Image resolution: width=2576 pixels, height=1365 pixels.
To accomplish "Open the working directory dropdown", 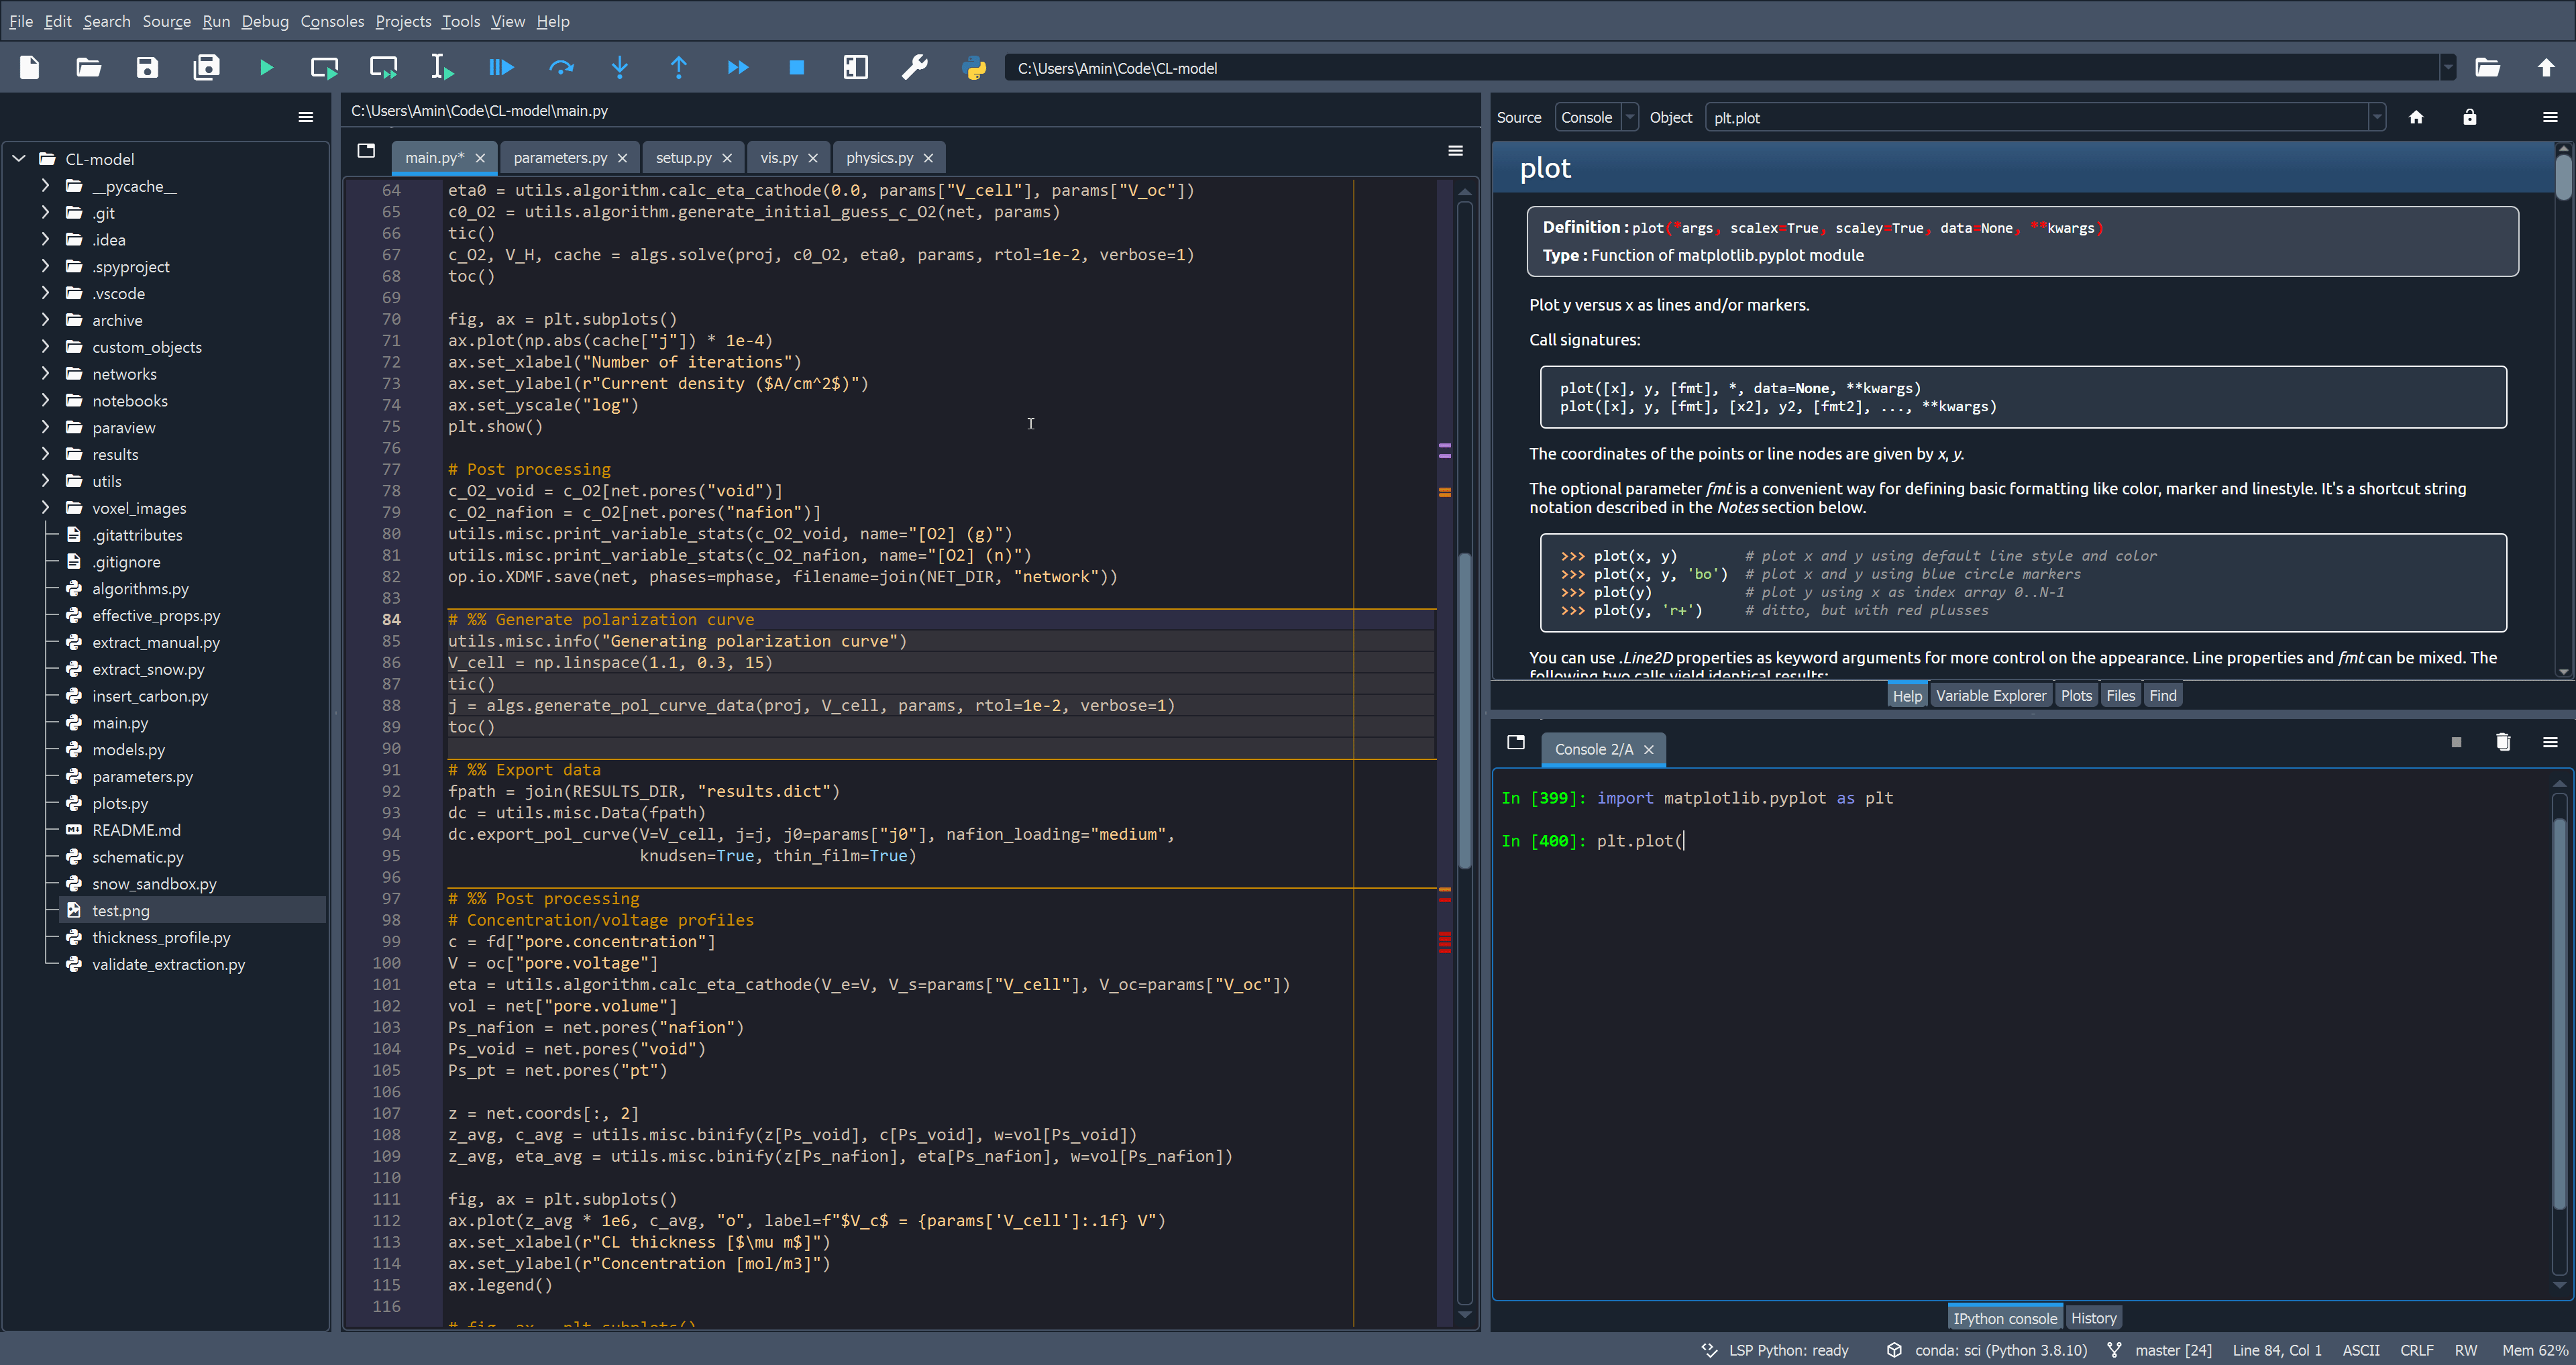I will coord(2448,67).
